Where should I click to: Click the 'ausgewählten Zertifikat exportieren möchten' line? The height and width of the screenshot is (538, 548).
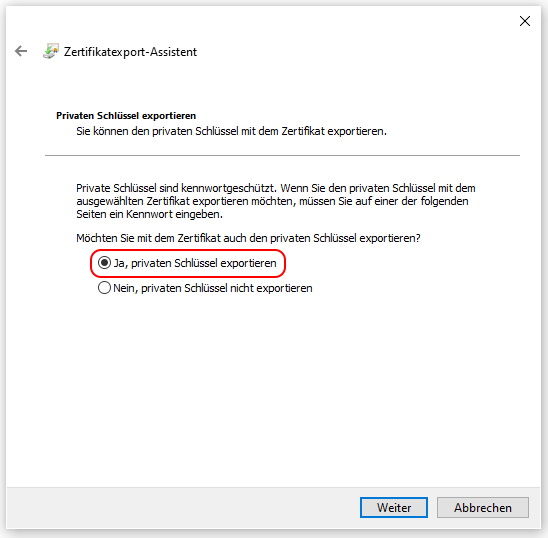point(272,201)
